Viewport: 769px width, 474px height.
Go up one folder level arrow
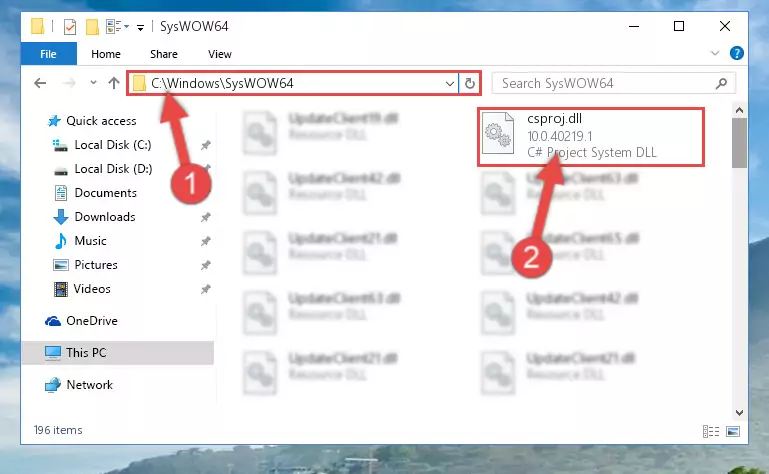(x=114, y=83)
